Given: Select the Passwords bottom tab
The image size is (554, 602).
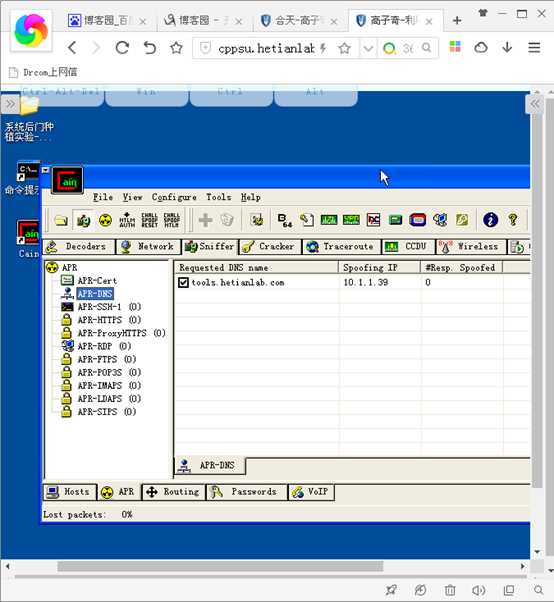Looking at the screenshot, I should pos(247,492).
